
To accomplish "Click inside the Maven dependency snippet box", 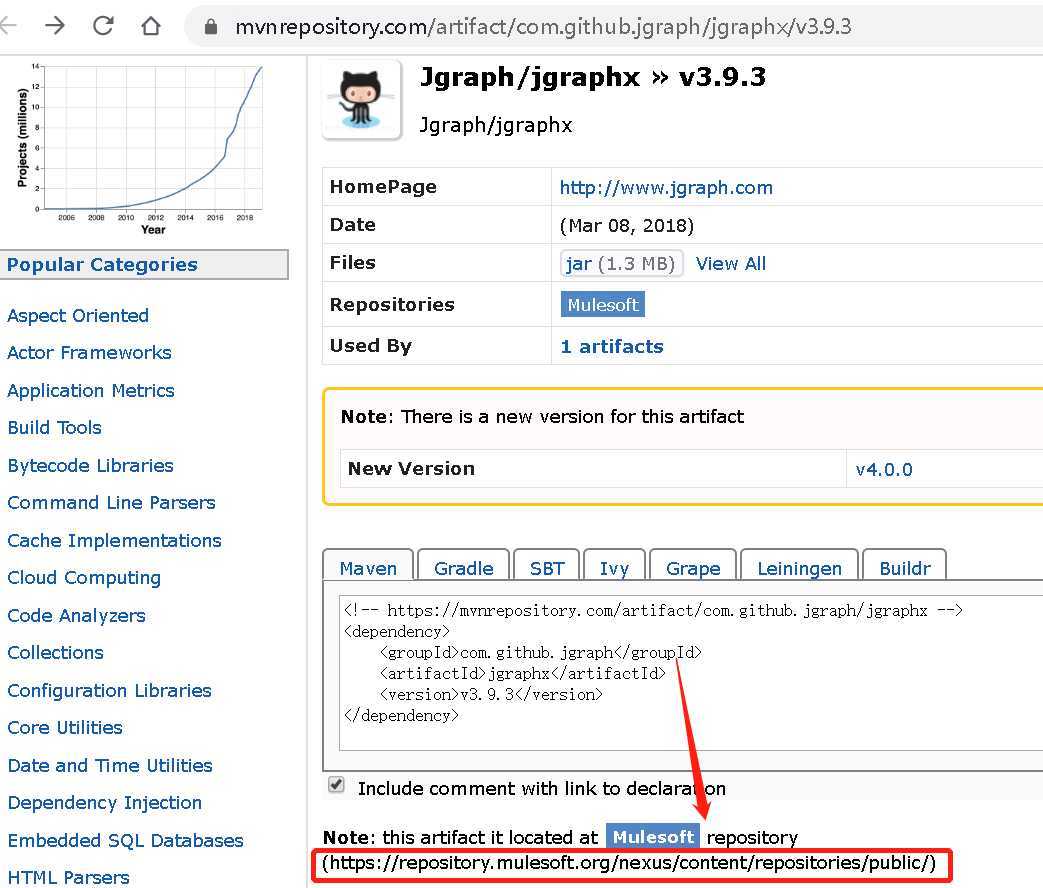I will (x=691, y=673).
